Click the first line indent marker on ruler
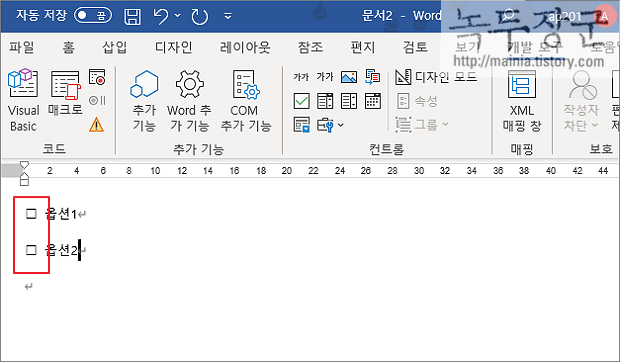The image size is (620, 362). [x=24, y=165]
